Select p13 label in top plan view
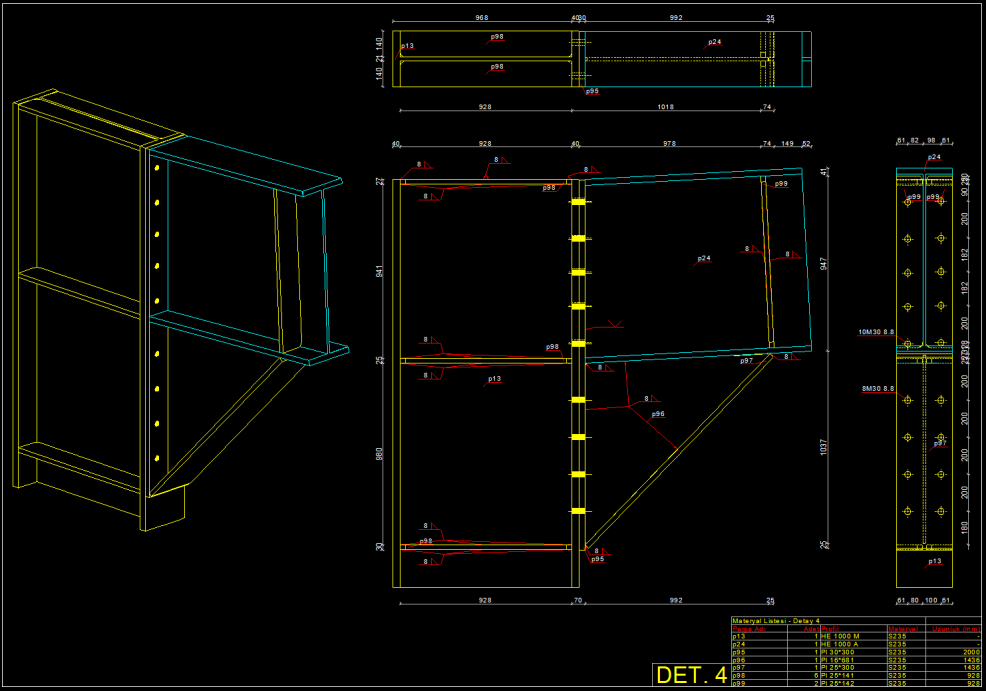 coord(407,46)
